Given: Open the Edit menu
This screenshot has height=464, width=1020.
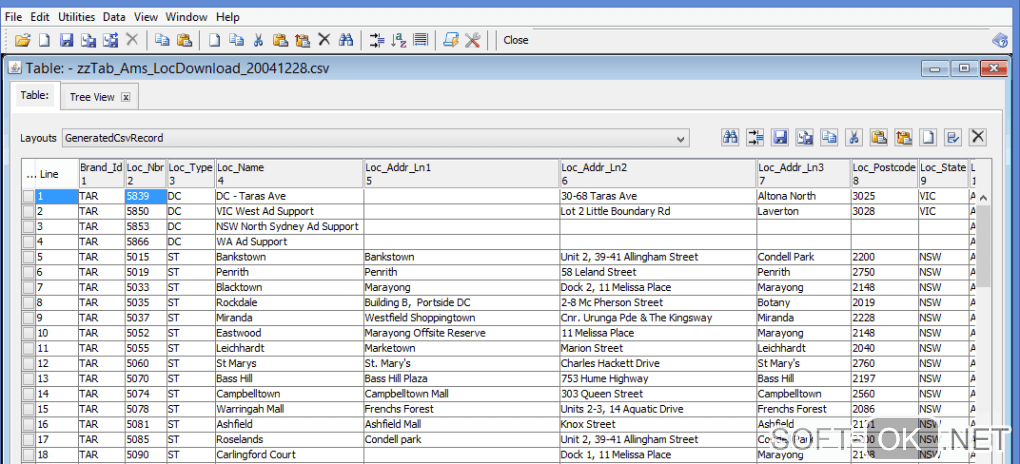Looking at the screenshot, I should click(39, 17).
